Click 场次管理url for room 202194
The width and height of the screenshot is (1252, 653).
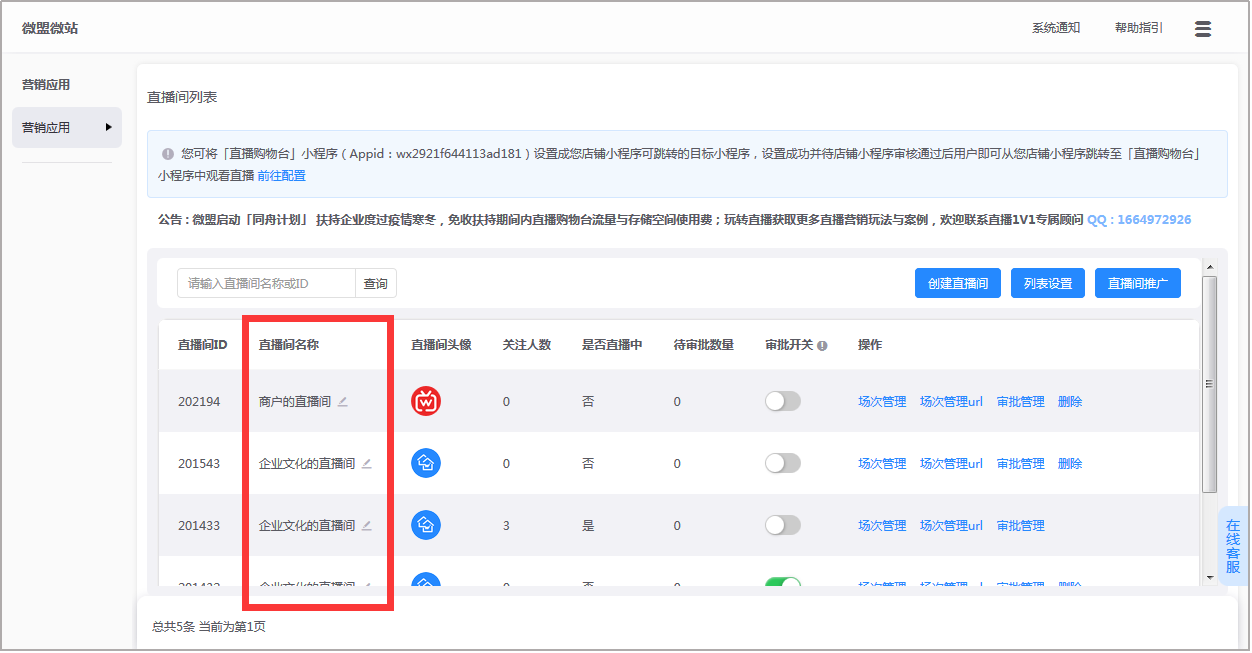coord(951,402)
